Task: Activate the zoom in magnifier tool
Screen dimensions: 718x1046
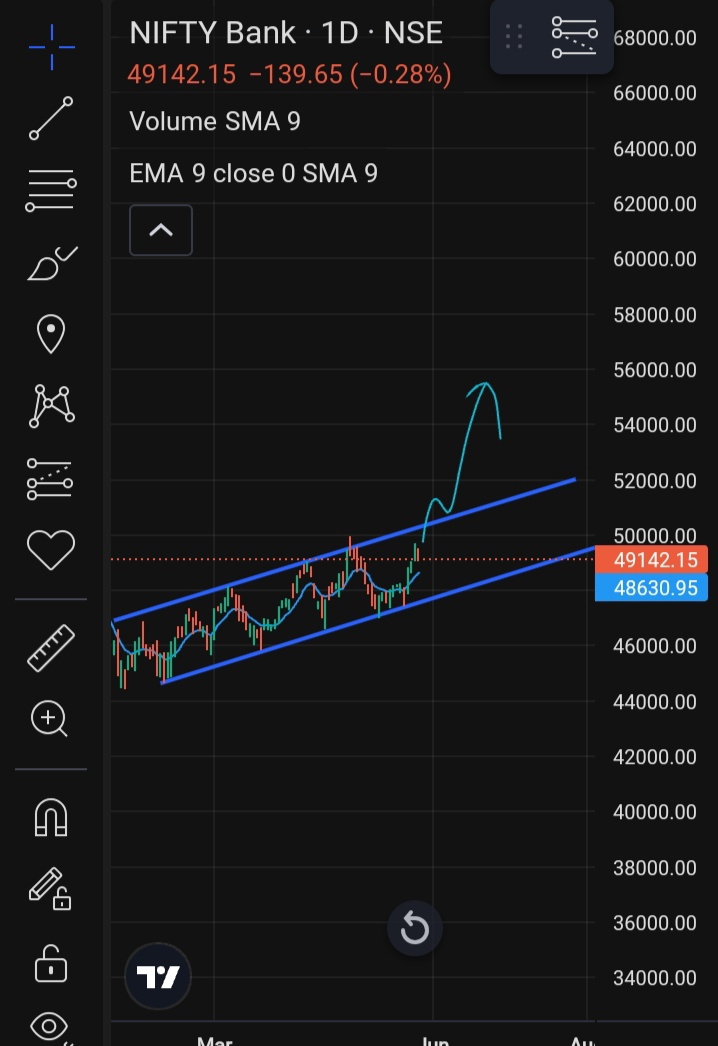Action: pyautogui.click(x=50, y=718)
